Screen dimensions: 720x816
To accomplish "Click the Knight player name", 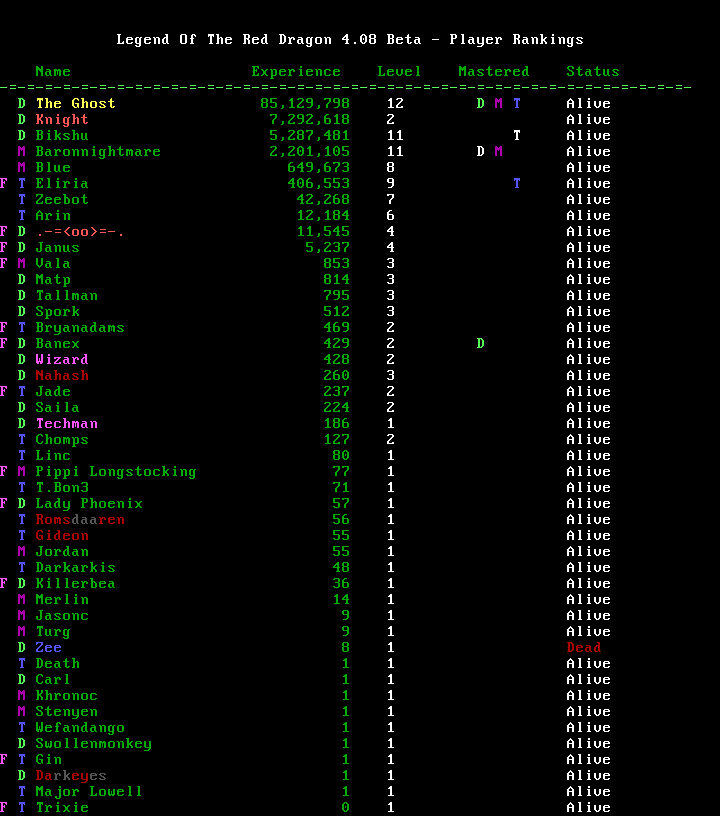I will pyautogui.click(x=62, y=120).
